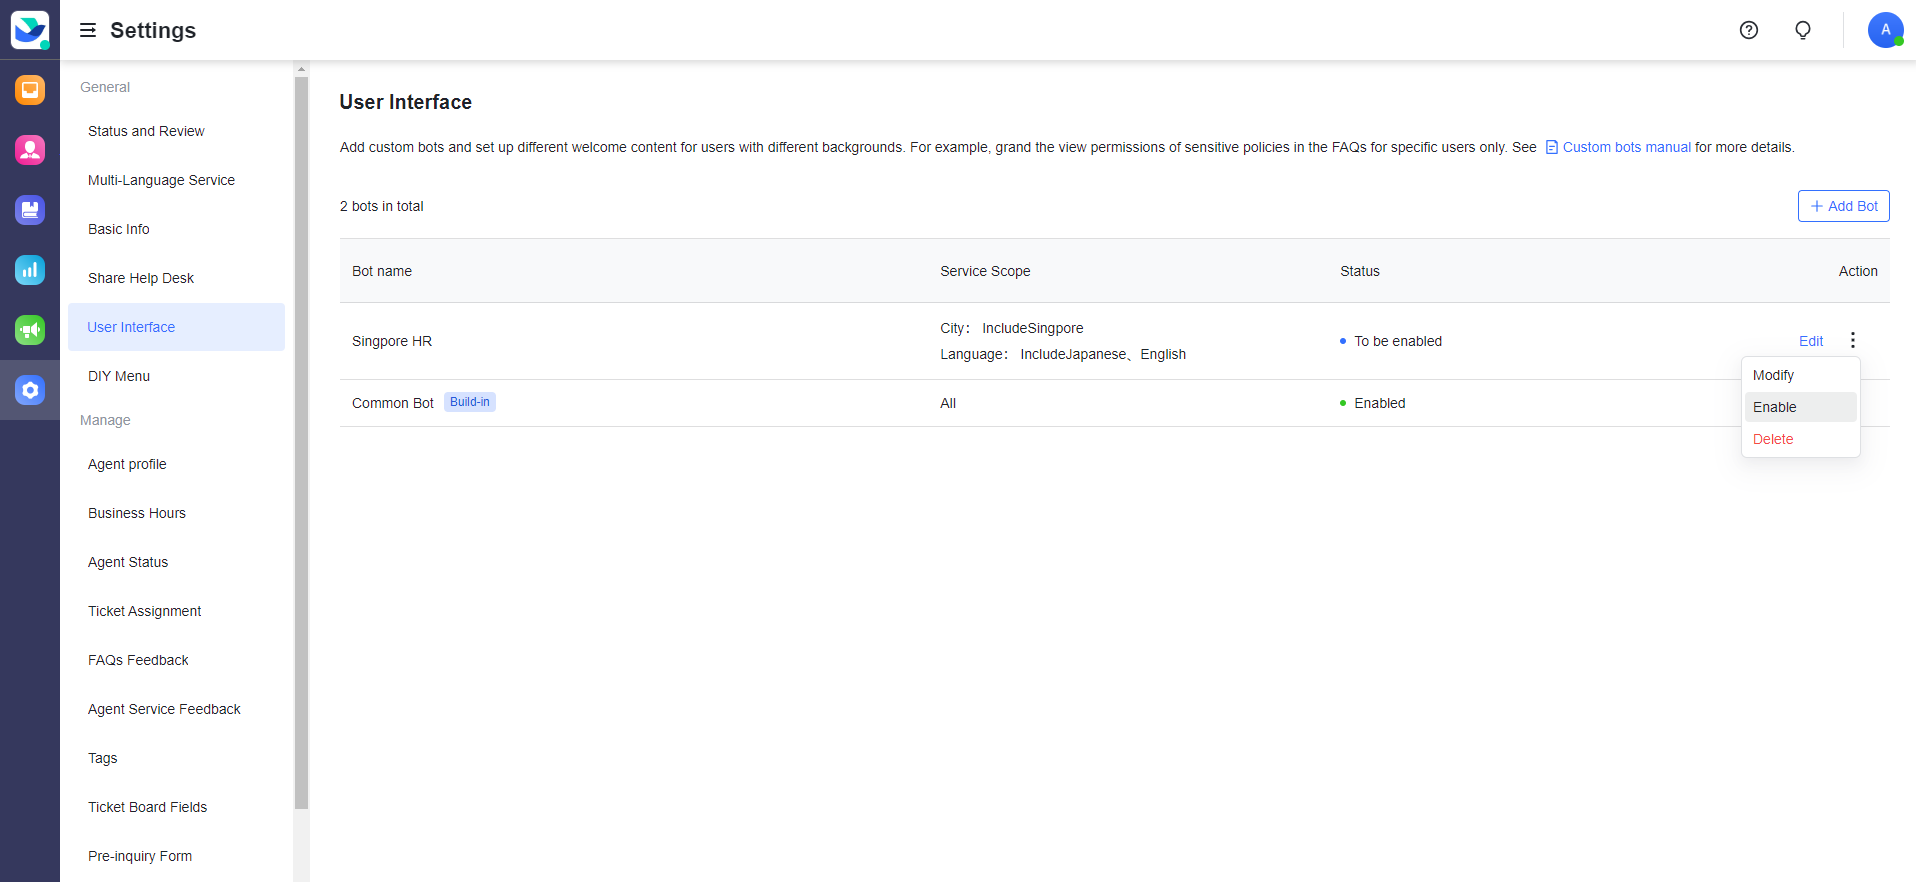1916x882 pixels.
Task: Go to Multi-Language Service settings
Action: [x=161, y=180]
